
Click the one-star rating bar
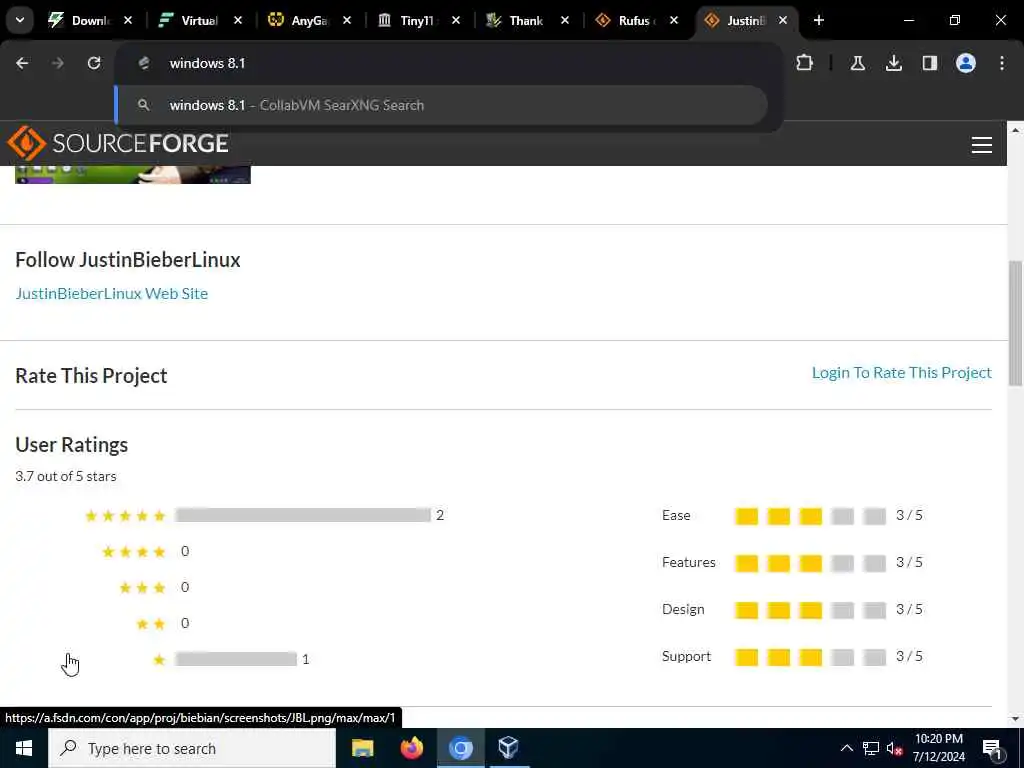236,659
